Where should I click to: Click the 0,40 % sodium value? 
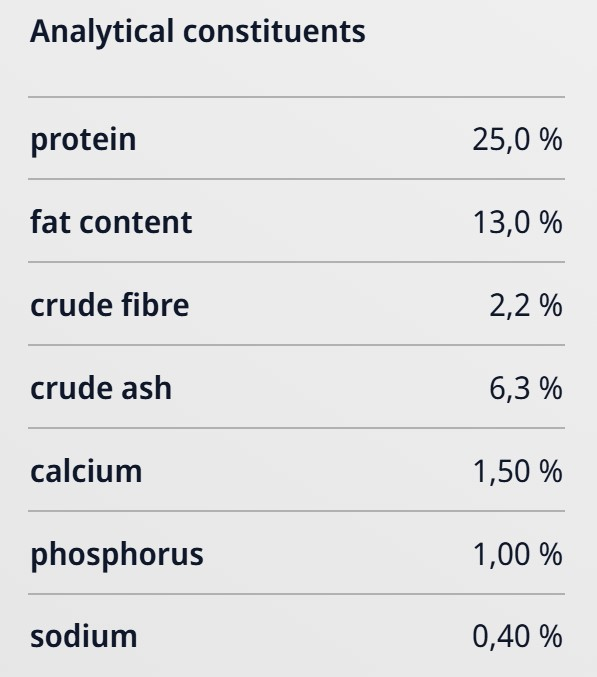(x=517, y=637)
